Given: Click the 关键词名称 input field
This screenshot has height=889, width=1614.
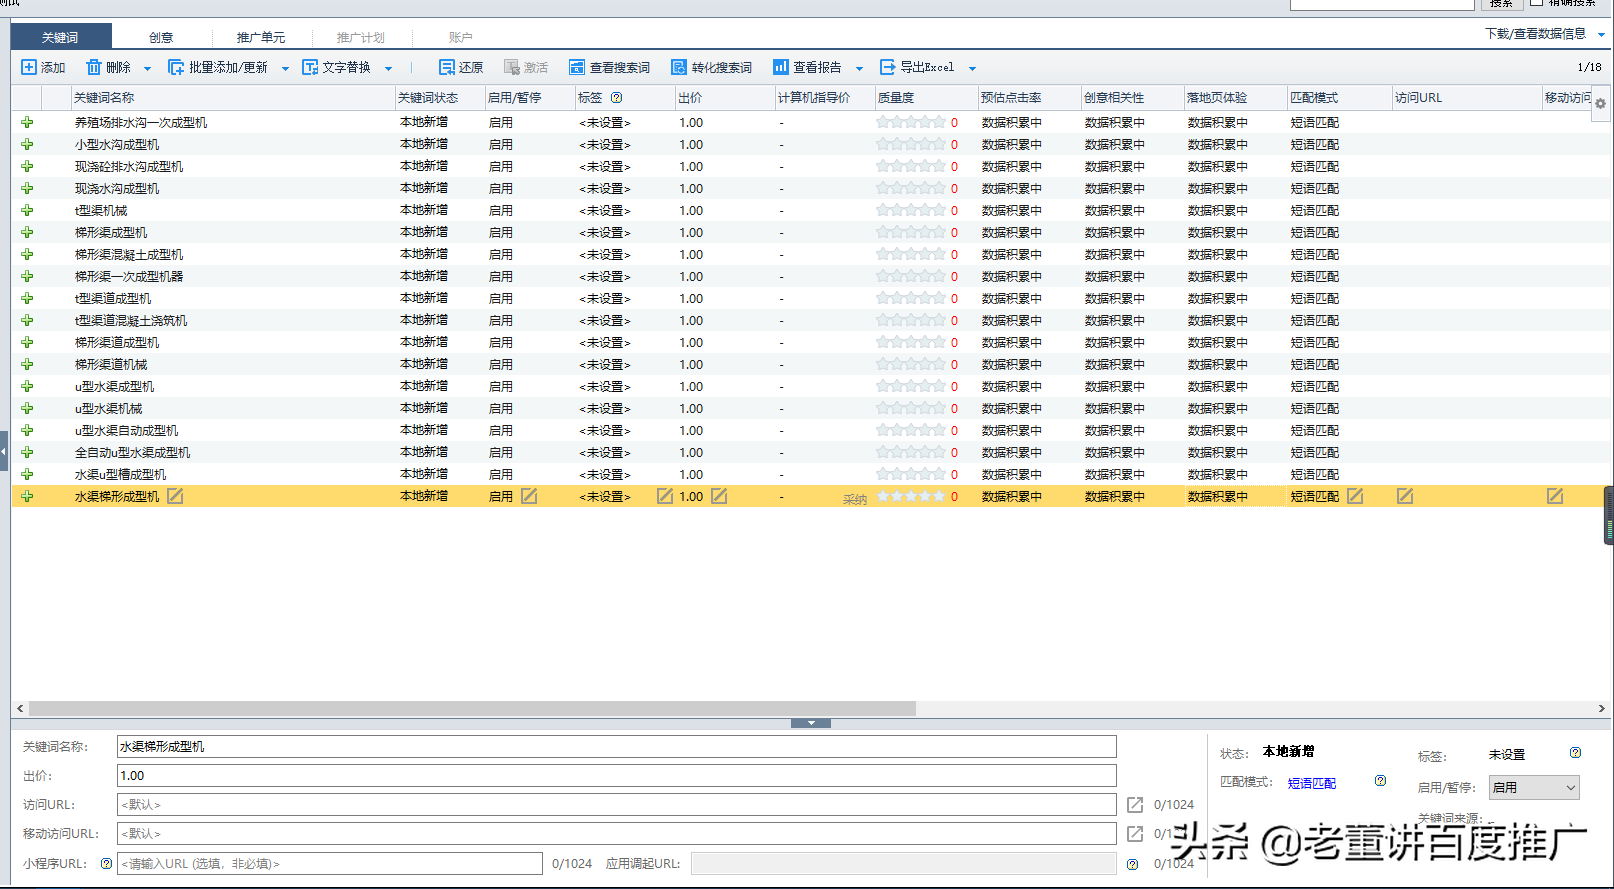Looking at the screenshot, I should (616, 747).
